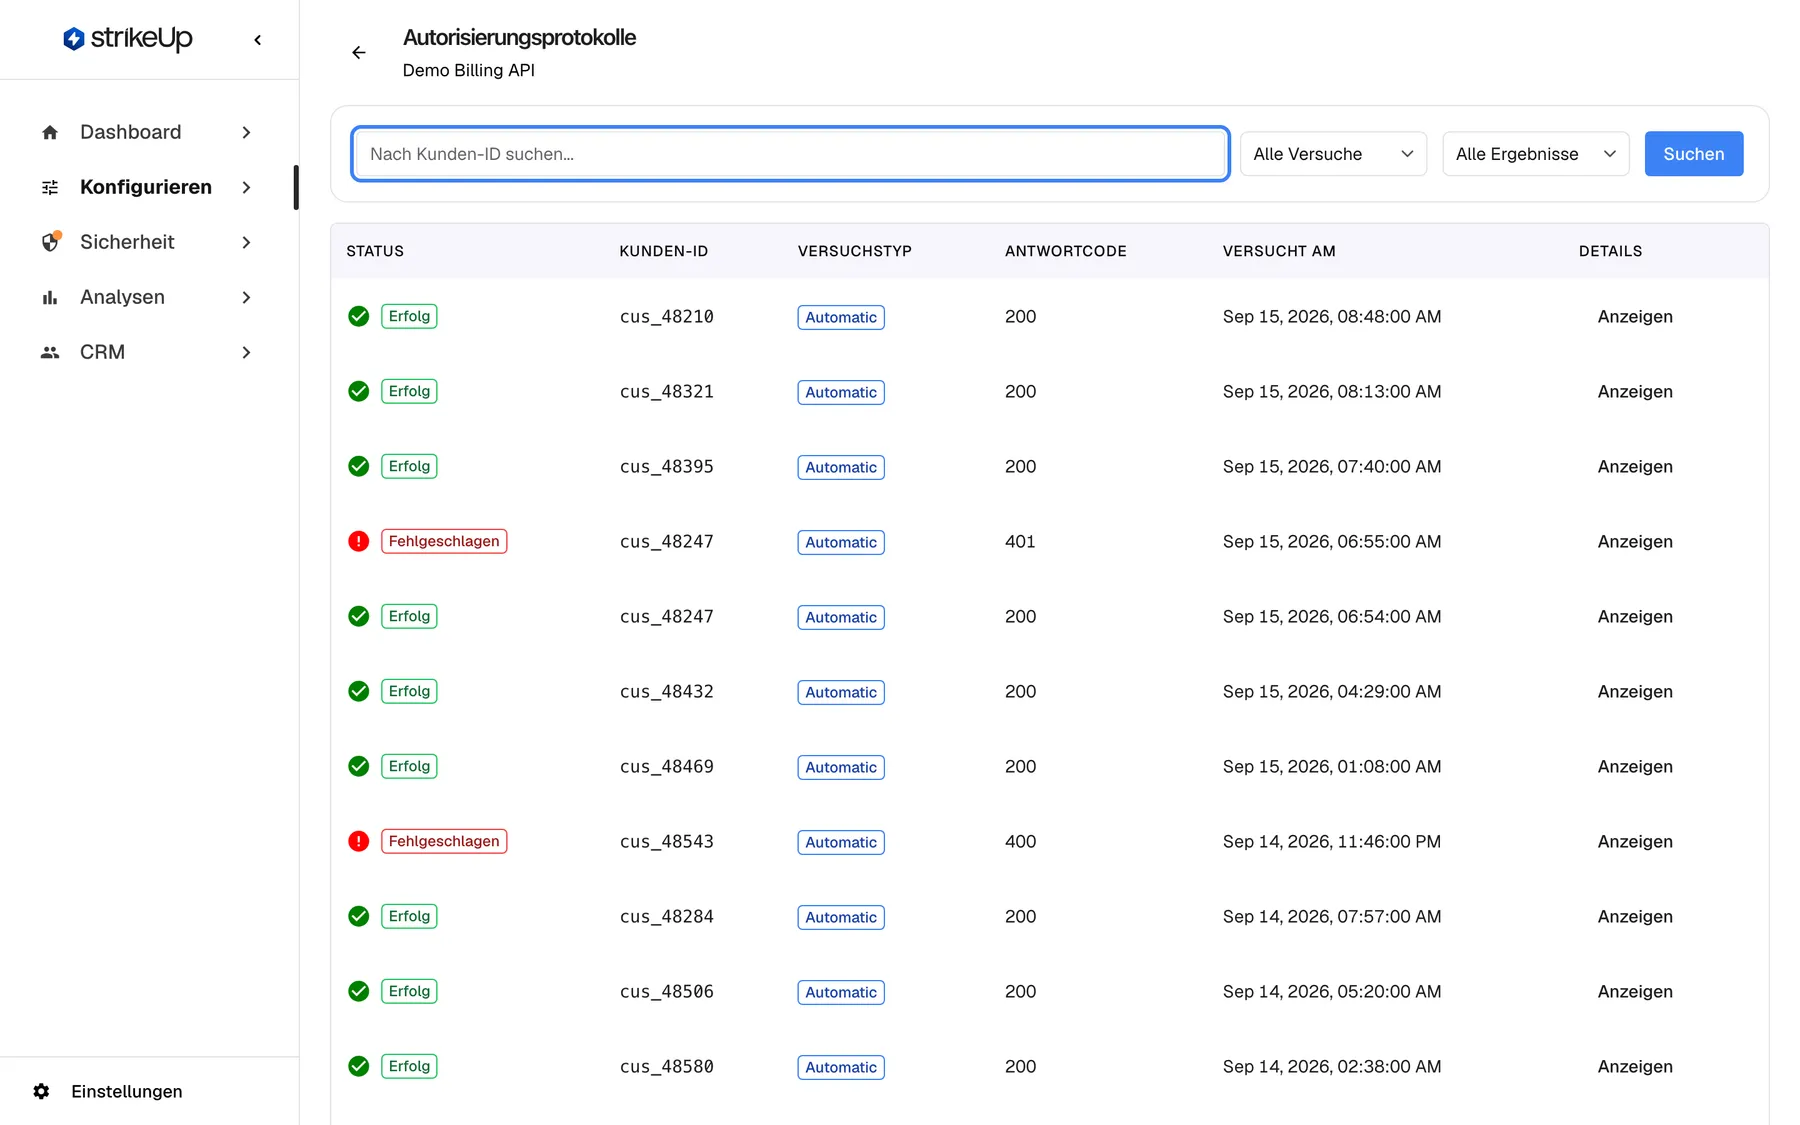Open the Alle Versuche dropdown

coord(1333,154)
